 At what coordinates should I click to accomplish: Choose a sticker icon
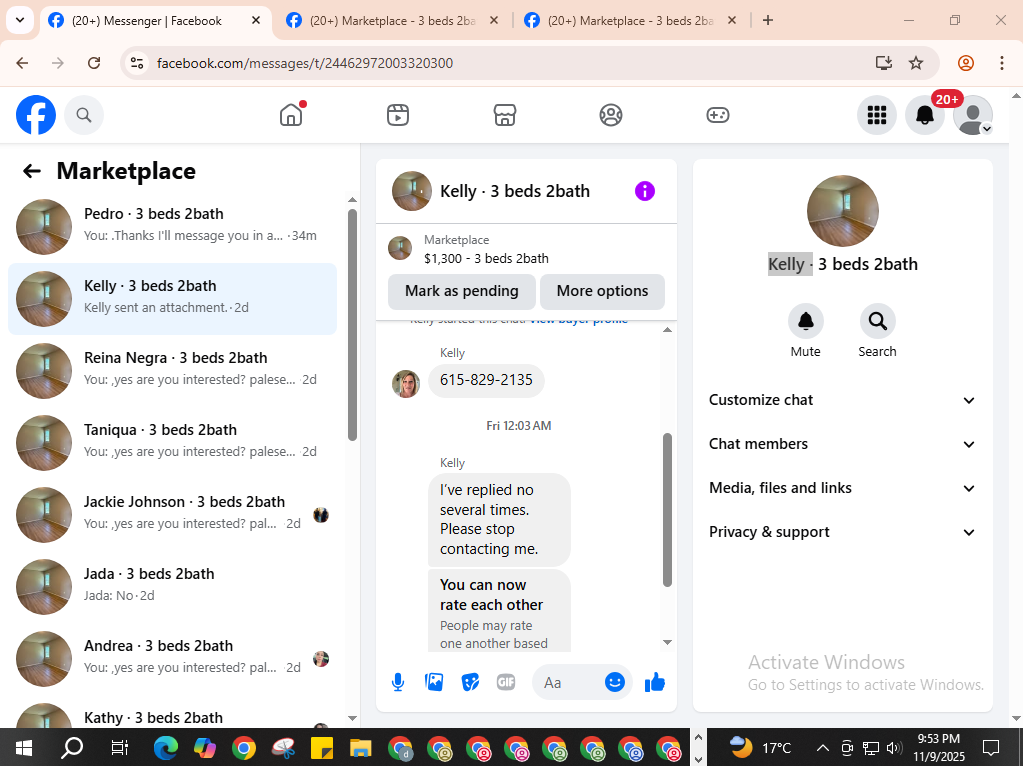pos(470,682)
